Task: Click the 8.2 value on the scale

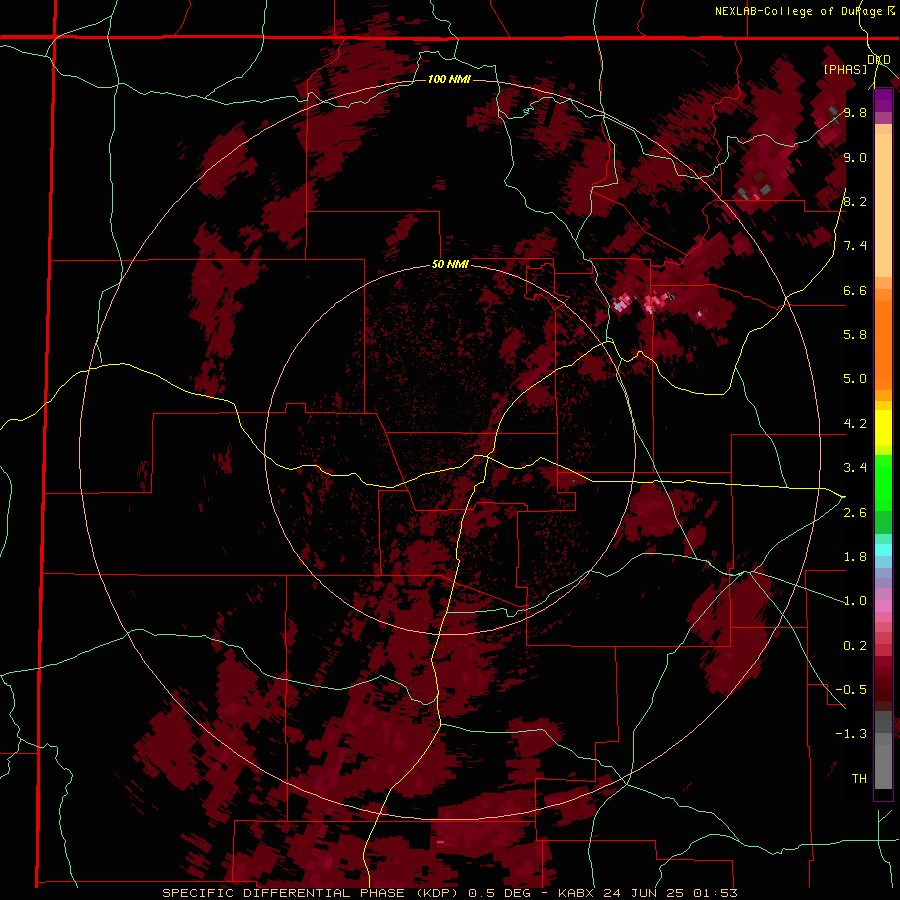Action: click(855, 201)
